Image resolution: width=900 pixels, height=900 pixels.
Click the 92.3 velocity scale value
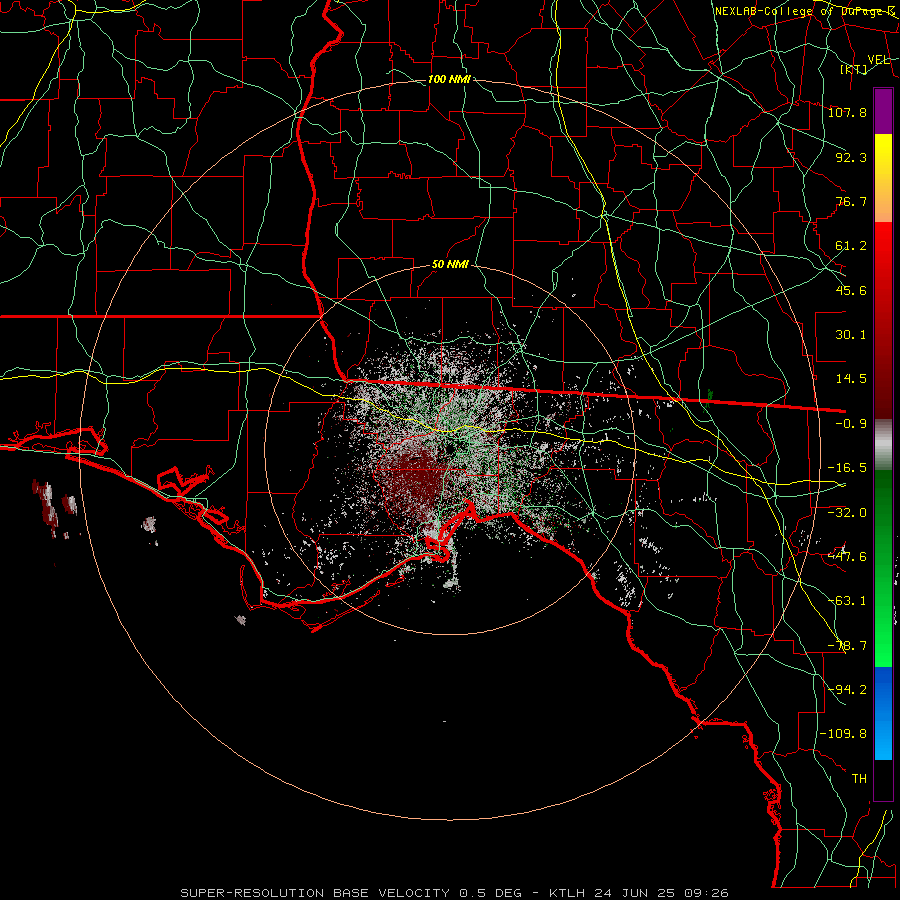[x=851, y=157]
